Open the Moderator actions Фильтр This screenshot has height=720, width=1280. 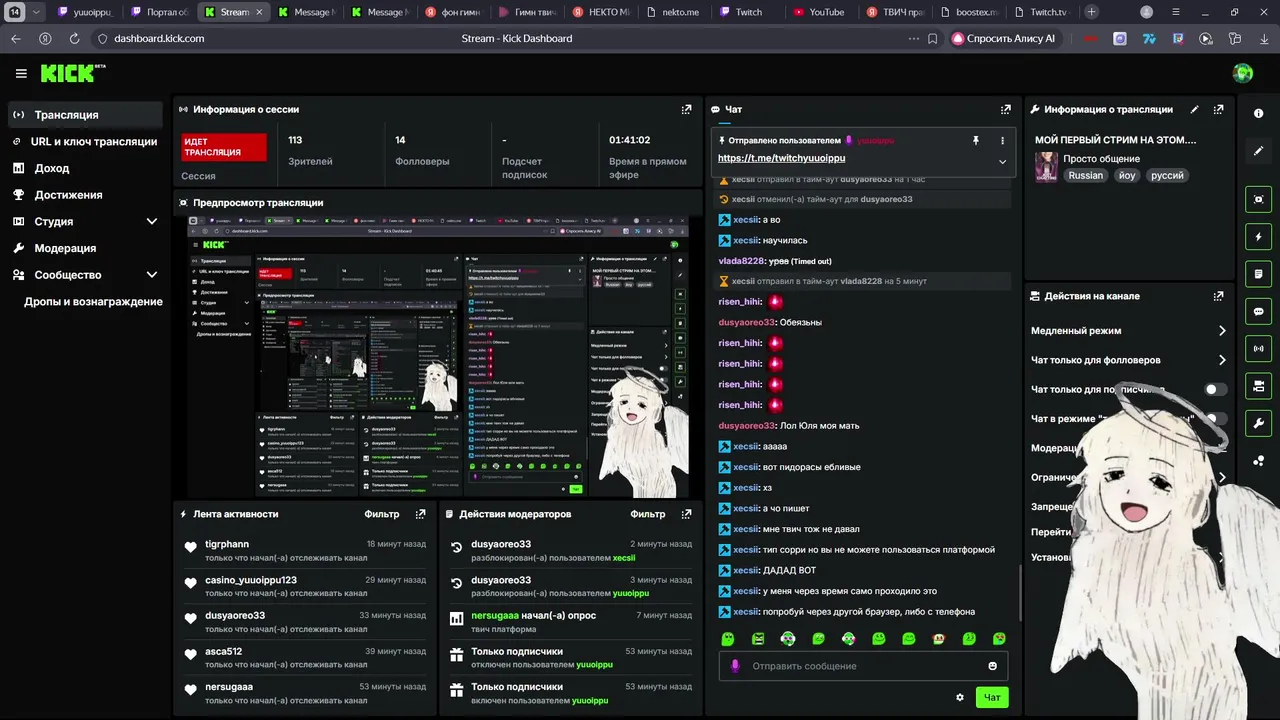647,514
